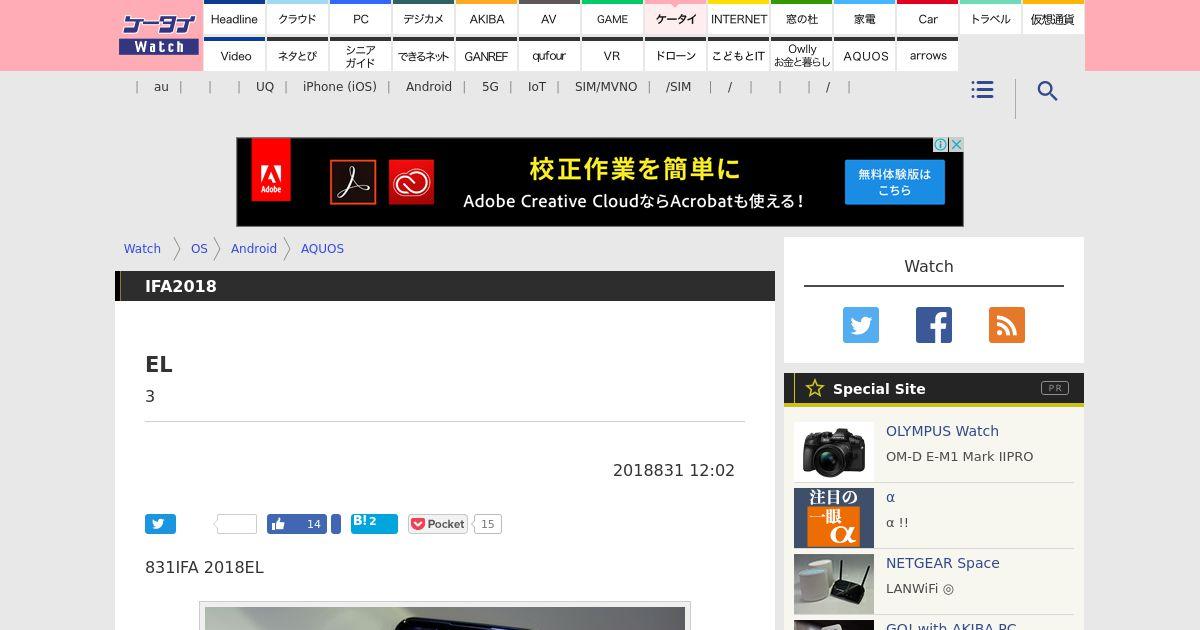Open the クラウド tab
The width and height of the screenshot is (1200, 630).
[x=297, y=19]
